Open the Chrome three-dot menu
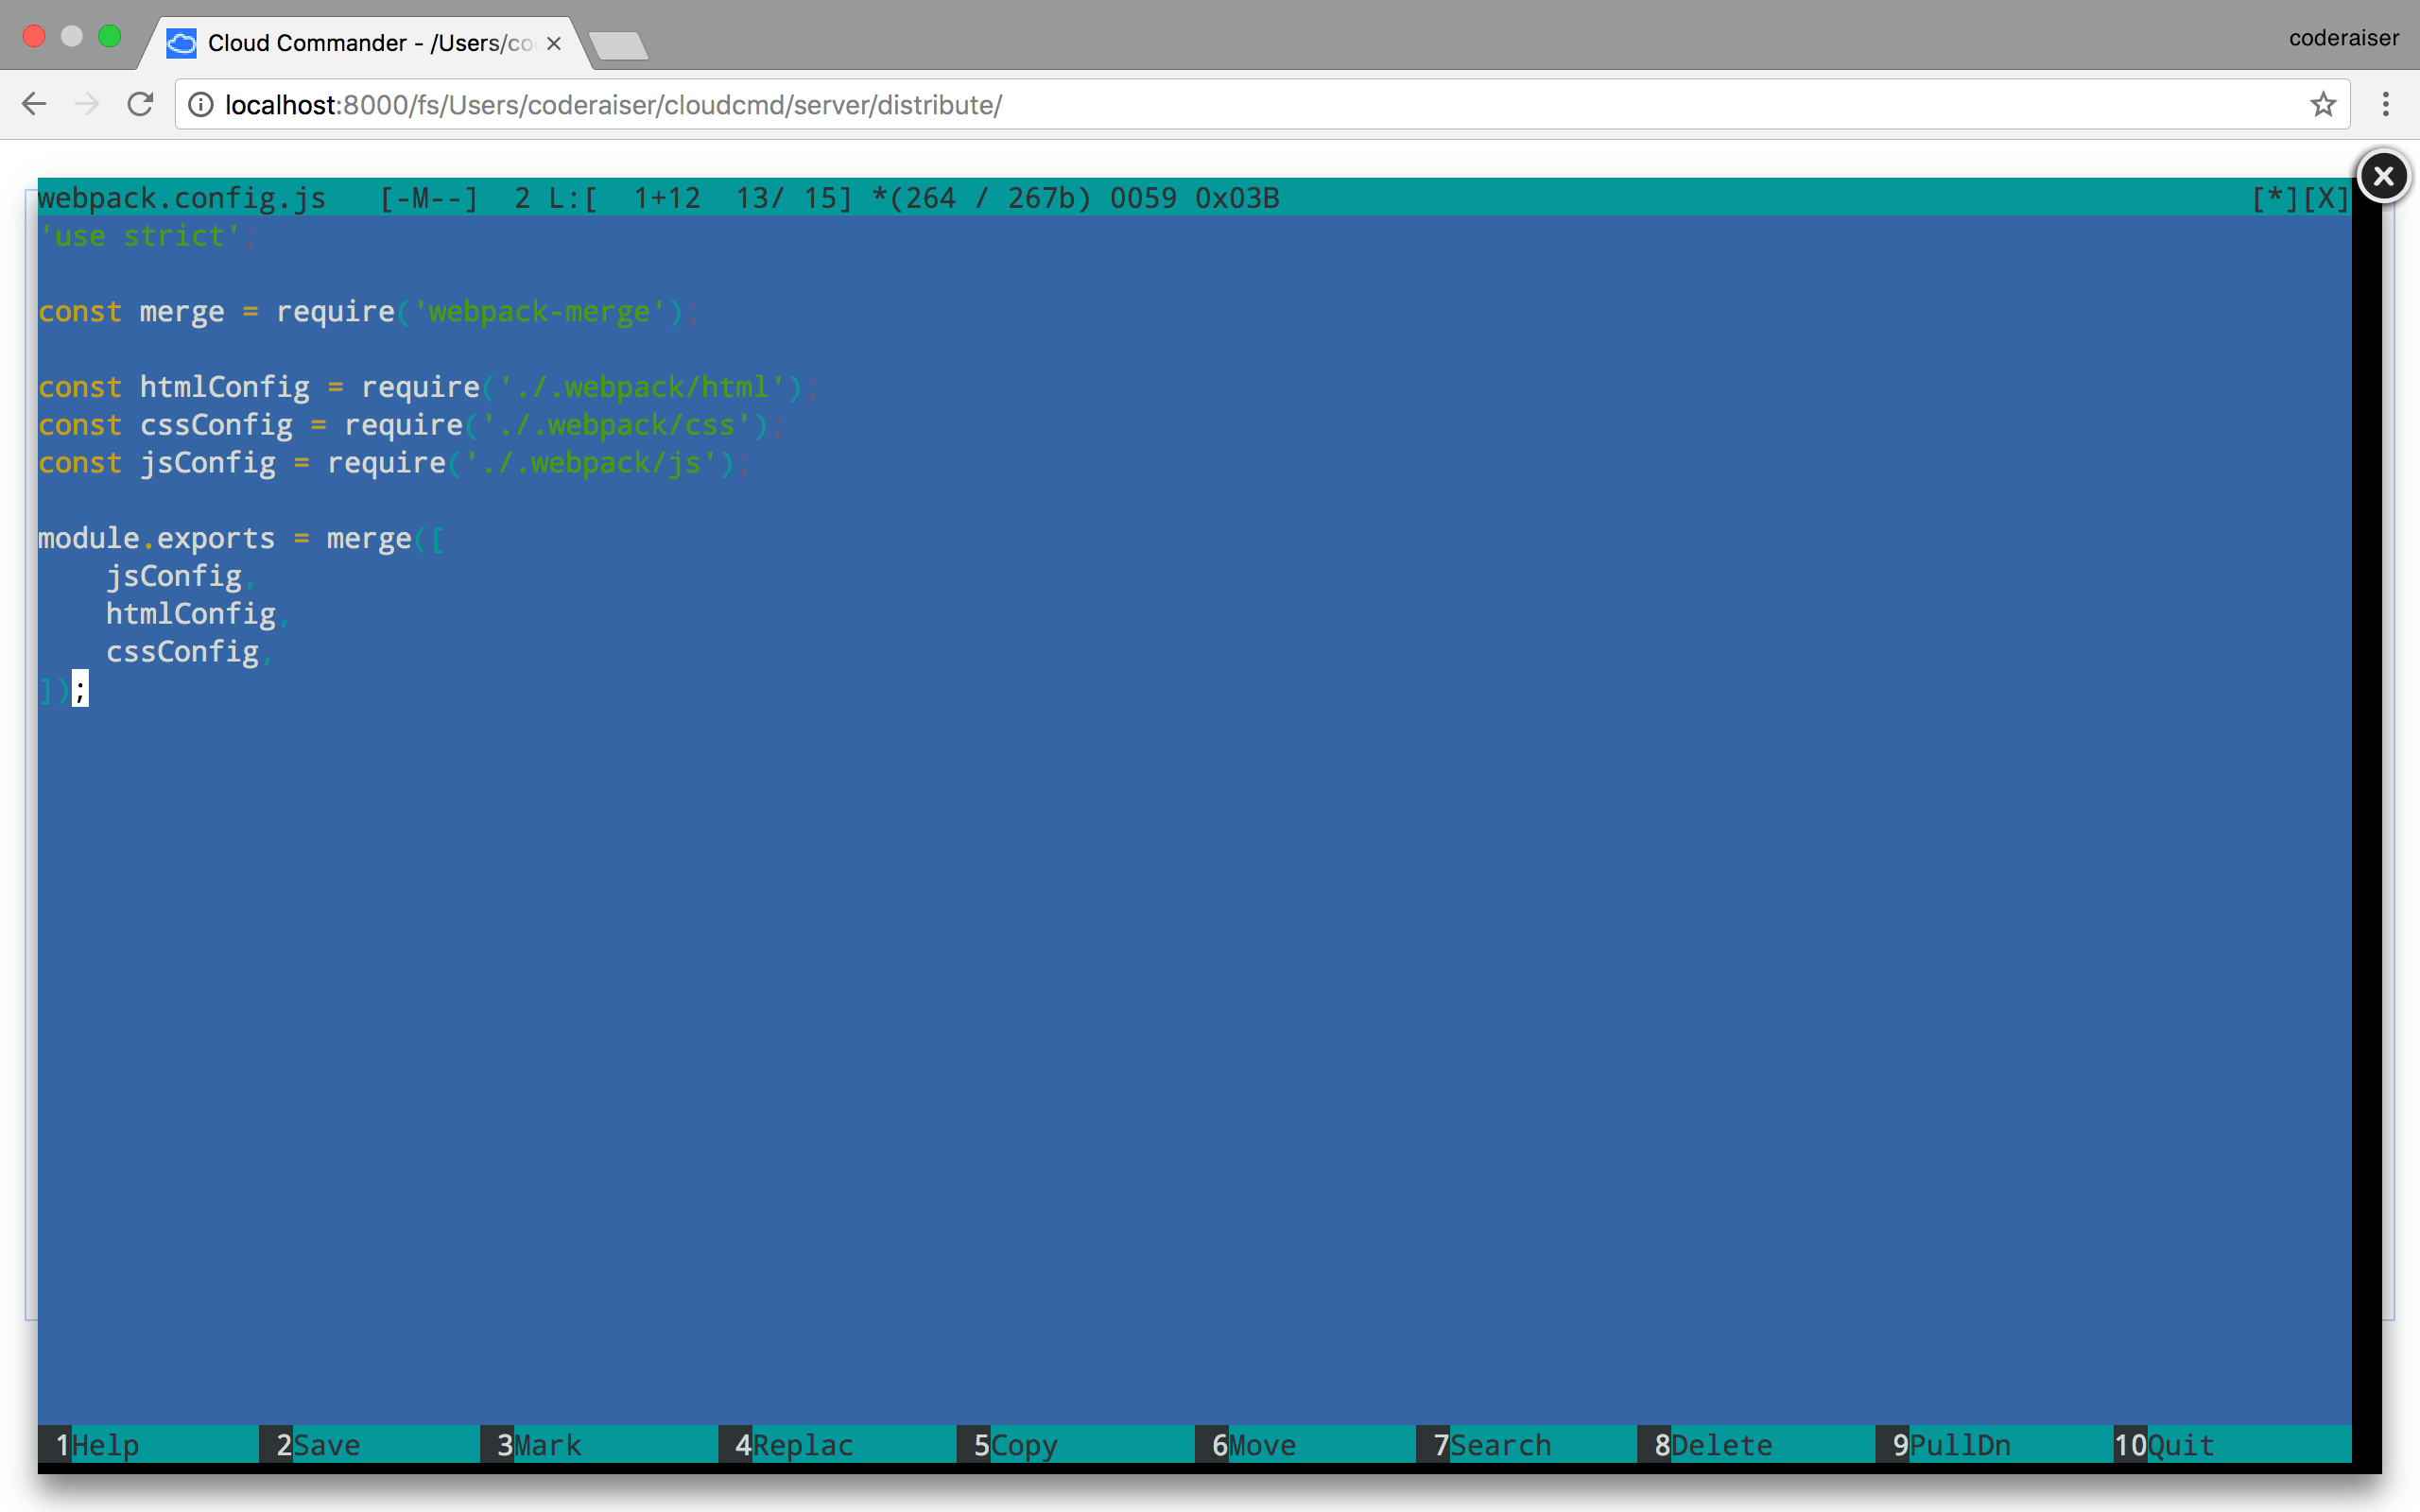Image resolution: width=2420 pixels, height=1512 pixels. tap(2386, 104)
